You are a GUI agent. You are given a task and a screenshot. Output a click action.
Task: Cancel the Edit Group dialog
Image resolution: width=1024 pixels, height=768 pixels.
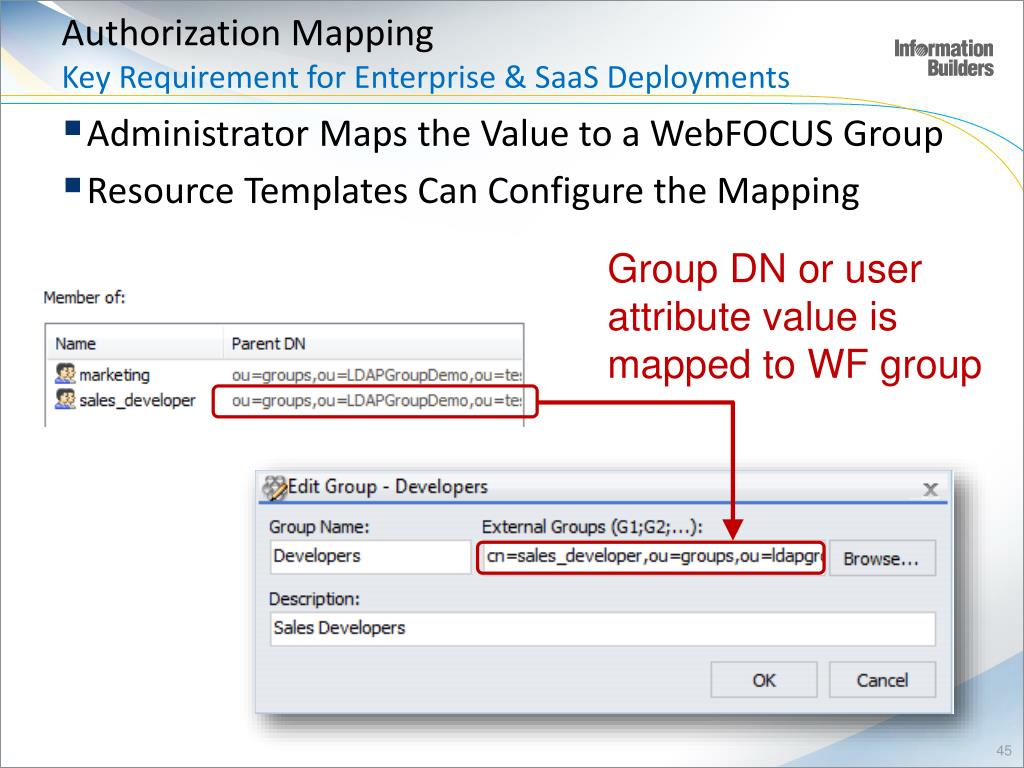[882, 680]
